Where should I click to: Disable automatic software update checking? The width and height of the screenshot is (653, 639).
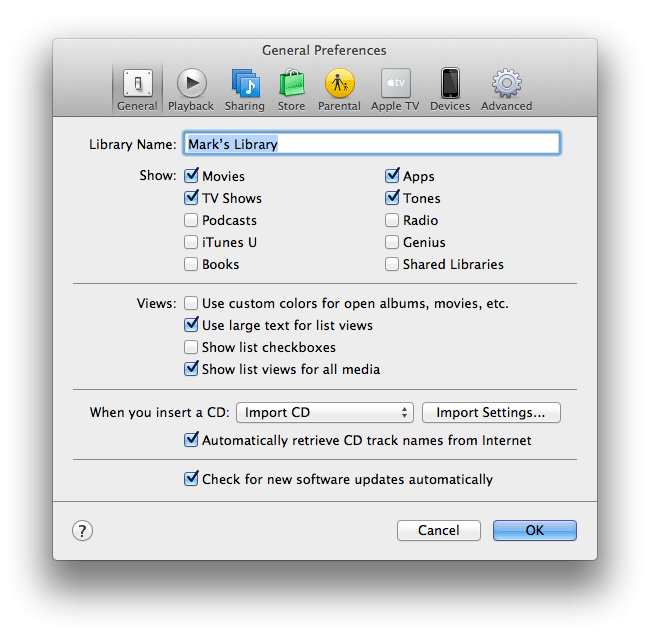[191, 479]
